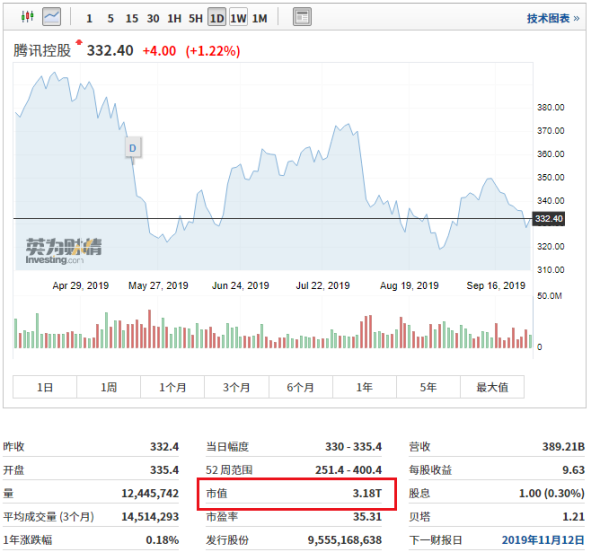Click the Sep 16, 2019 axis date
The image size is (600, 552).
pyautogui.click(x=496, y=286)
